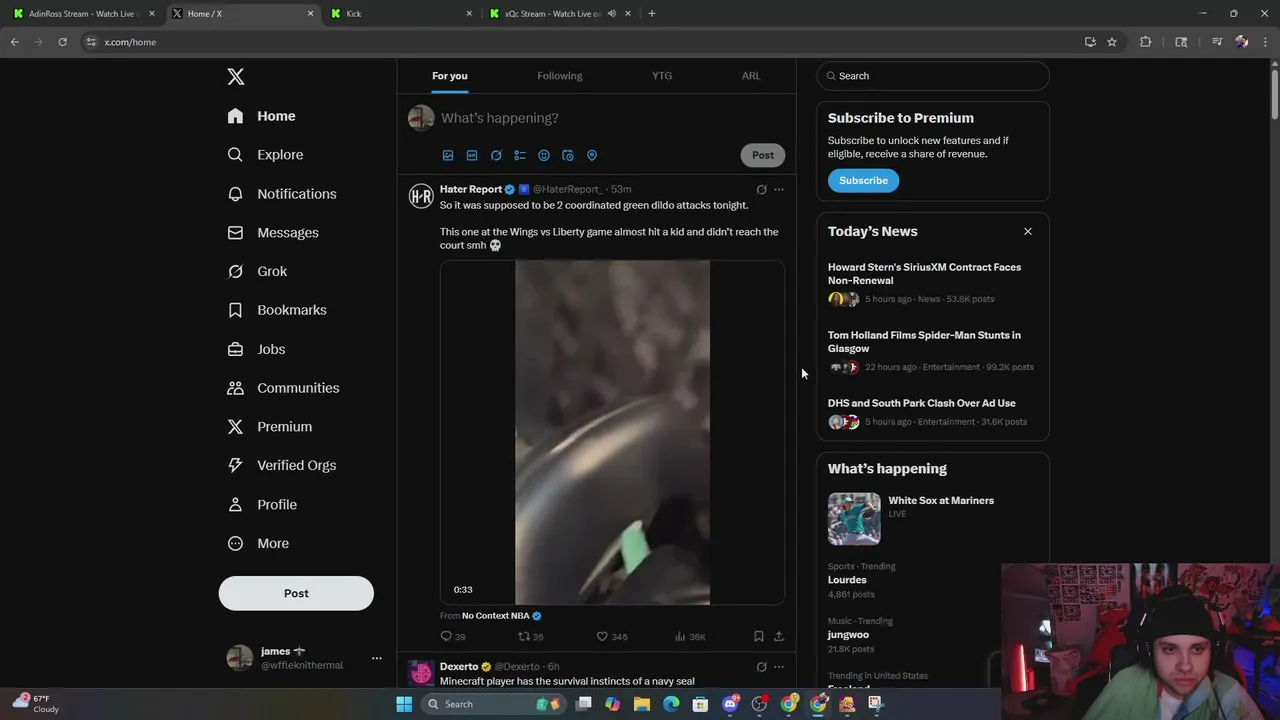Open Hater Report profile name

pos(471,189)
